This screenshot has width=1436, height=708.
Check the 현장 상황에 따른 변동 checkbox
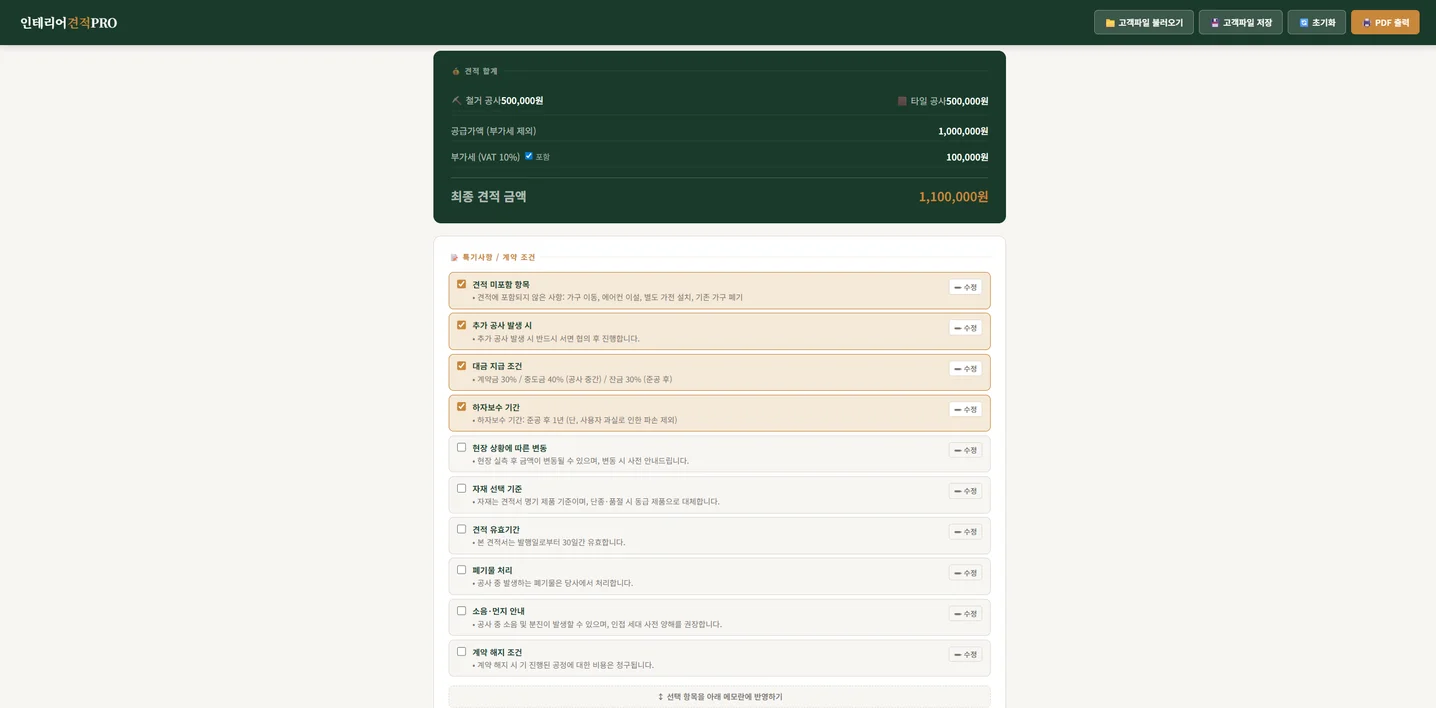461,447
